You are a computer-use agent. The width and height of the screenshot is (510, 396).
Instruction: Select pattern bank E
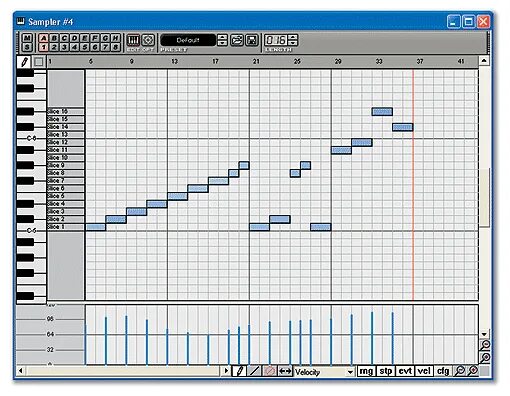point(85,38)
